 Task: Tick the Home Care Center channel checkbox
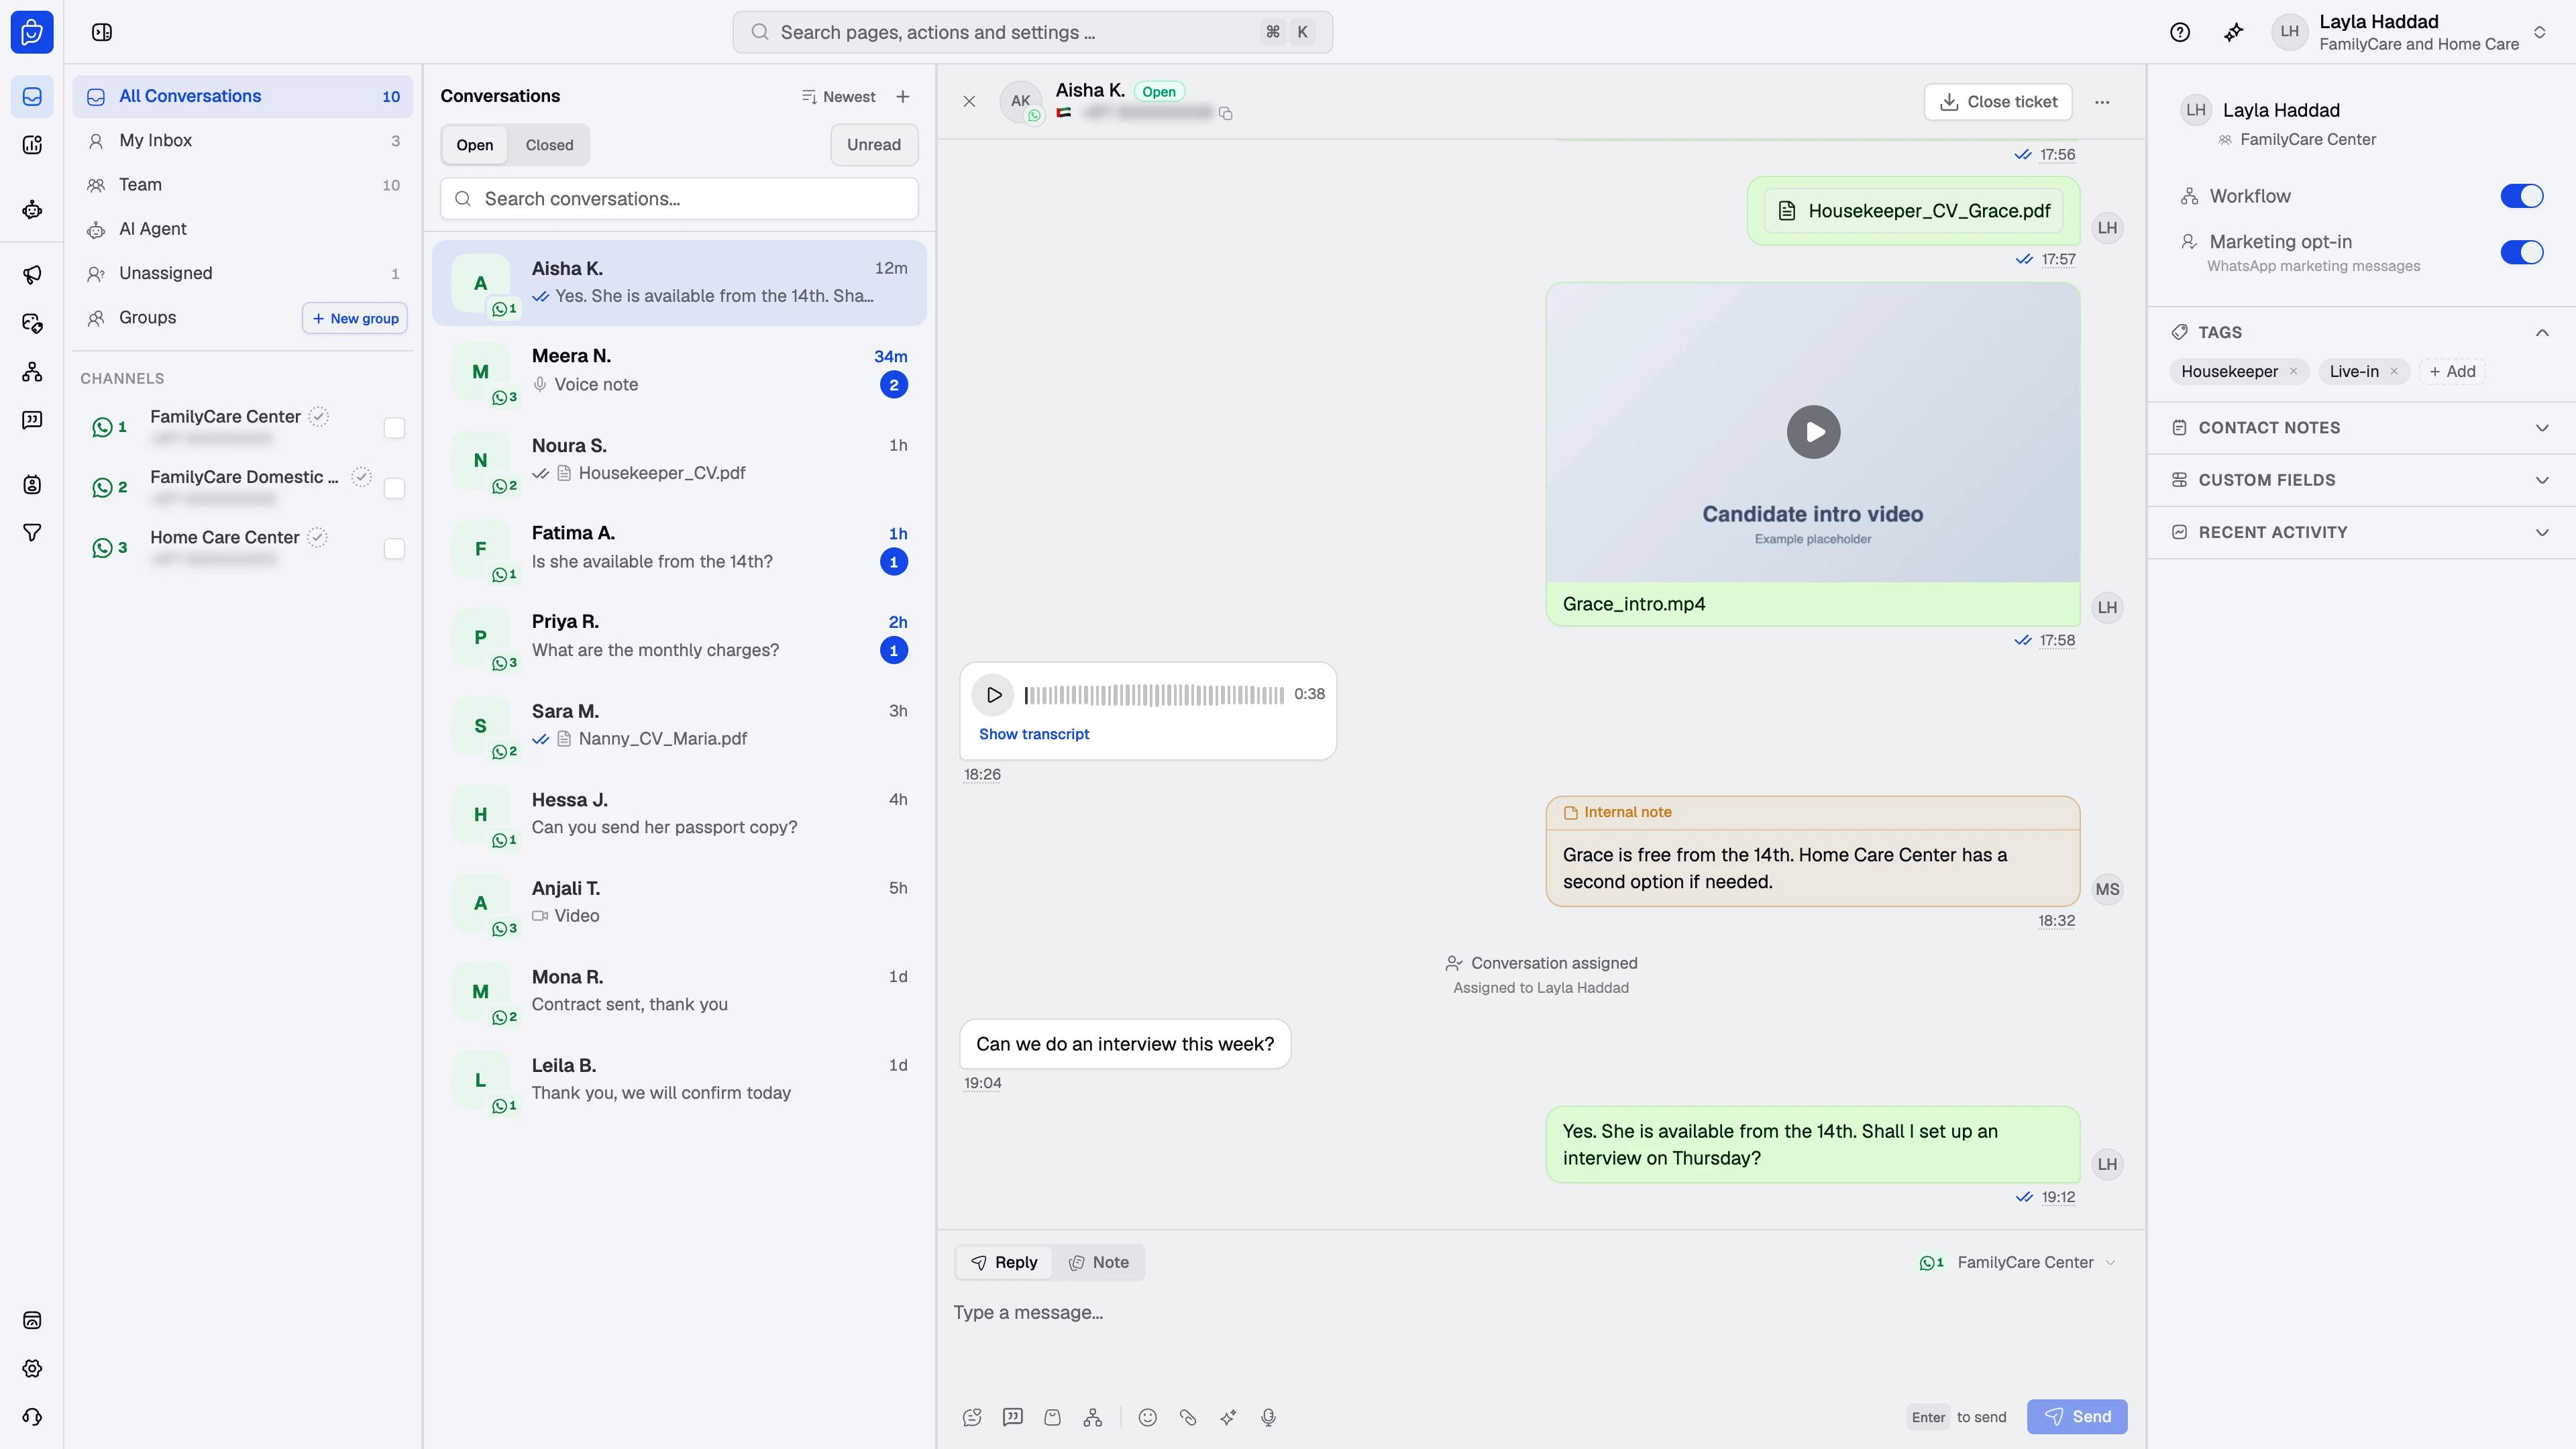tap(394, 548)
